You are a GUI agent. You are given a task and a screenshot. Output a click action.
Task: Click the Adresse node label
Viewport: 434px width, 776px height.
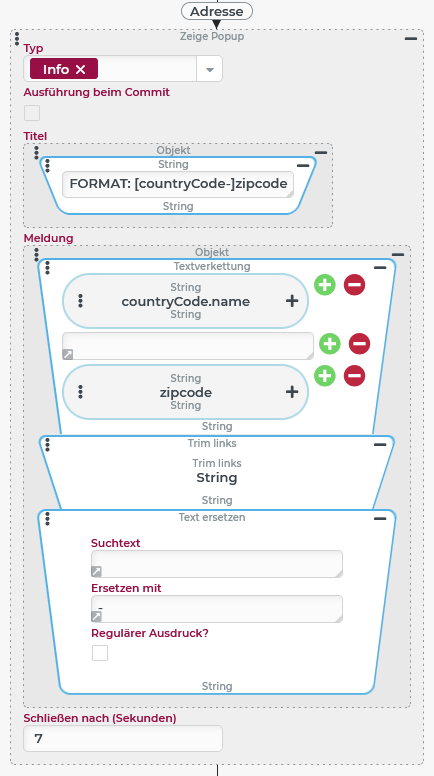(217, 11)
